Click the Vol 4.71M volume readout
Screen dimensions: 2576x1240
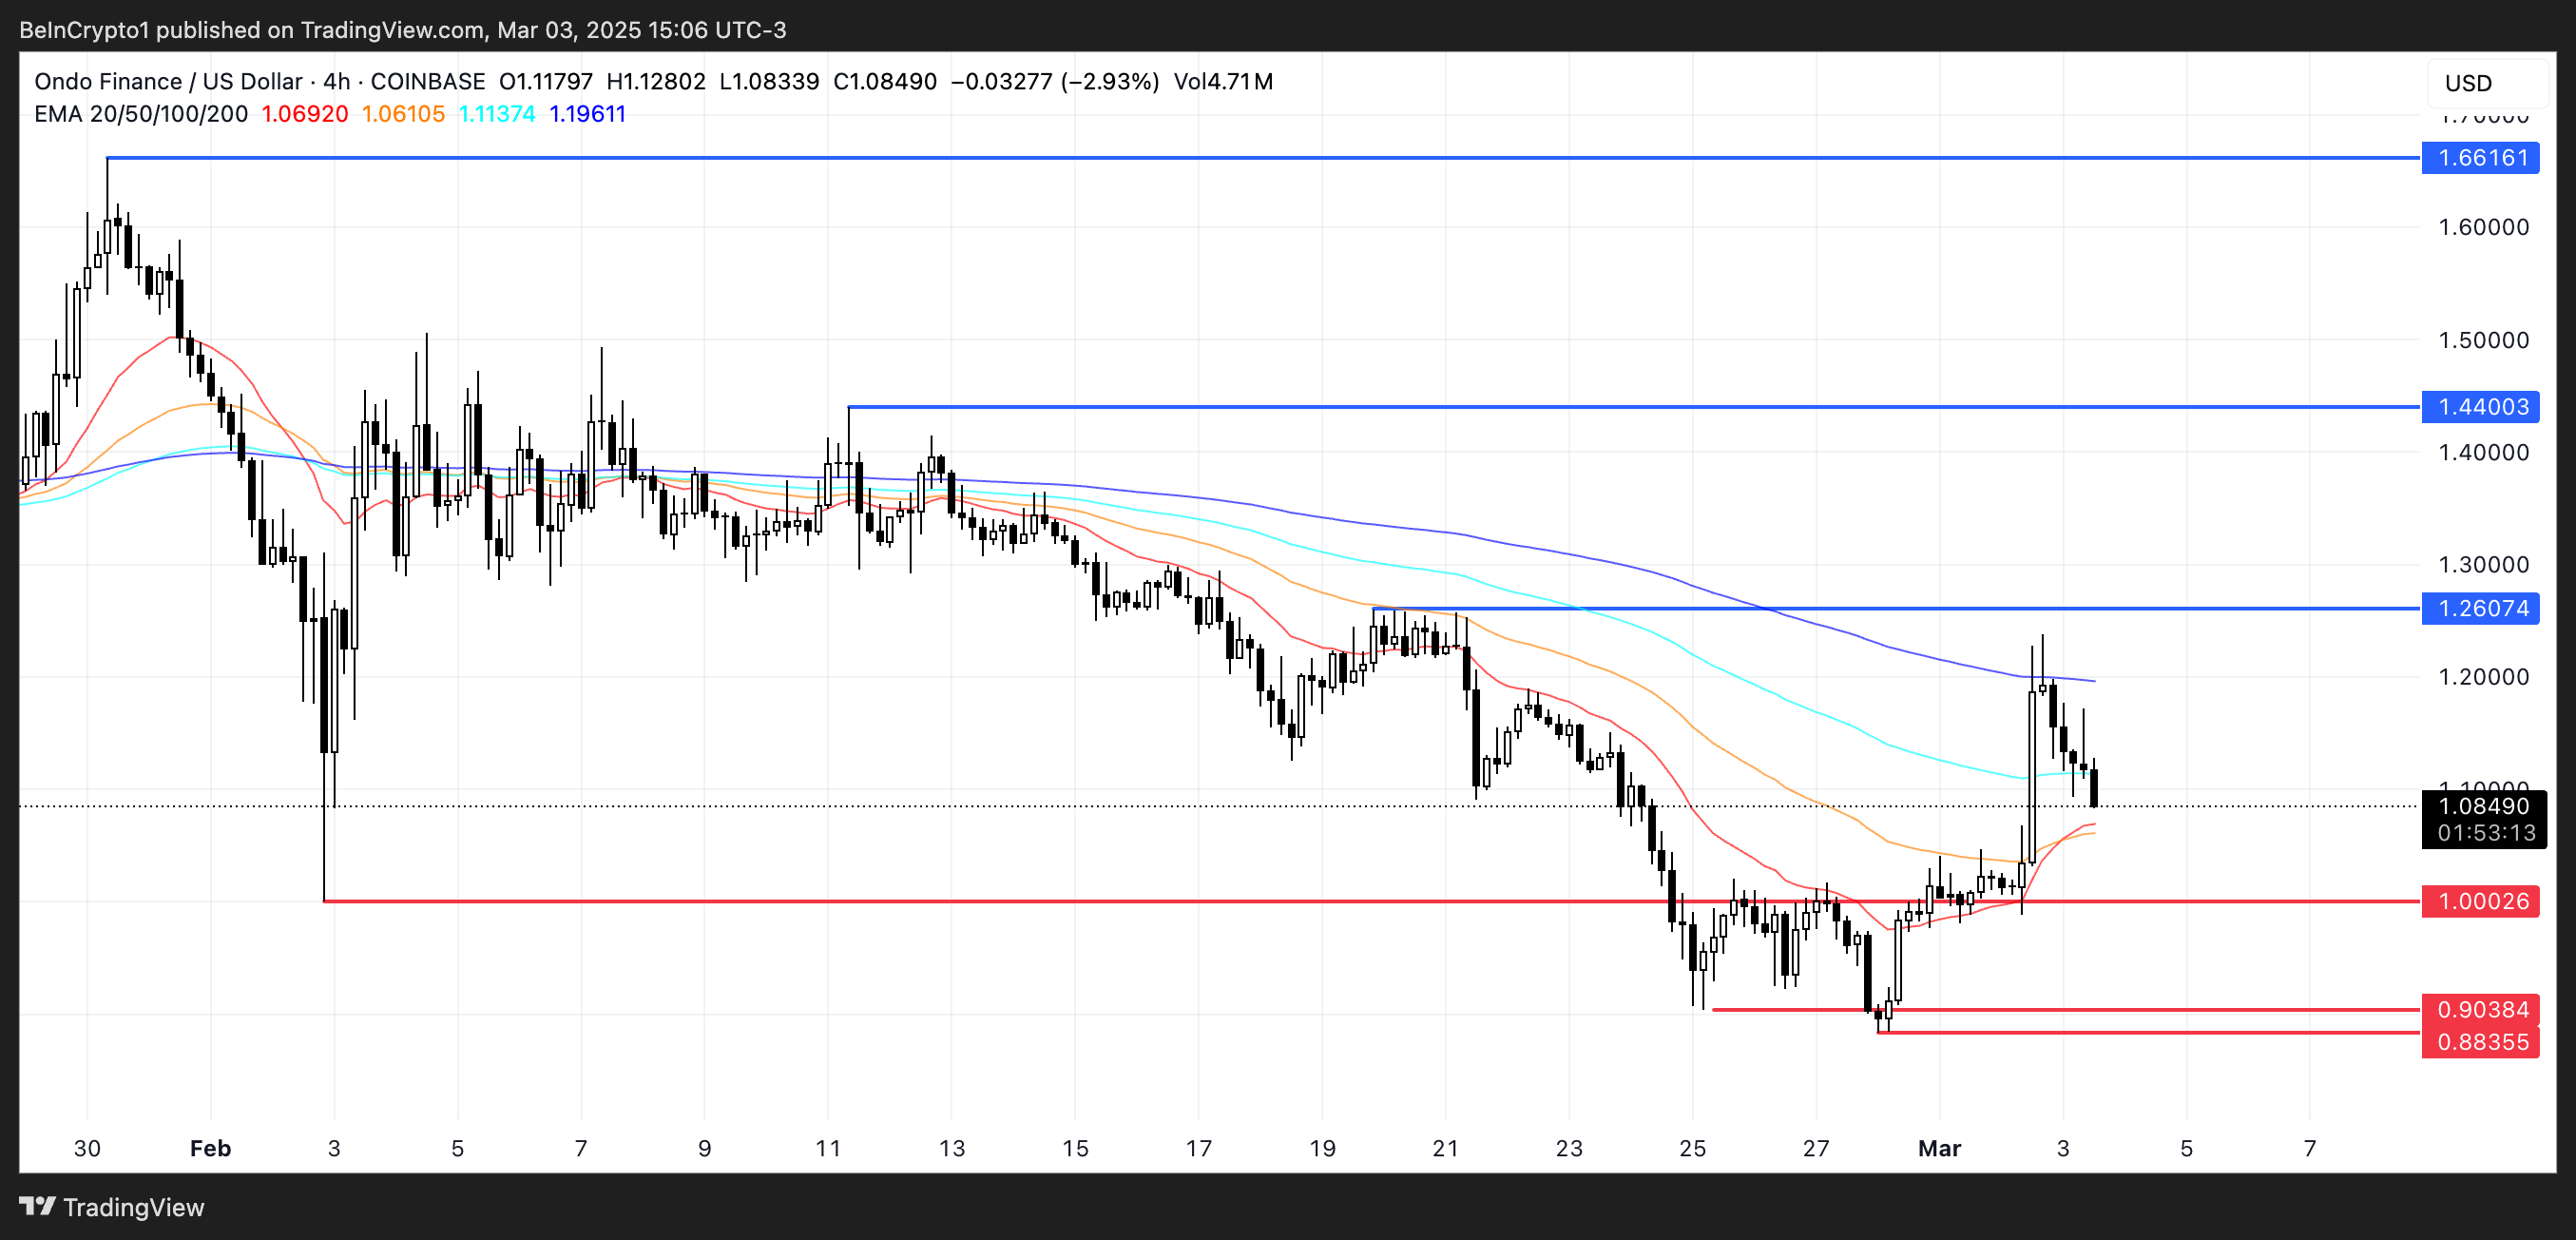(1222, 82)
